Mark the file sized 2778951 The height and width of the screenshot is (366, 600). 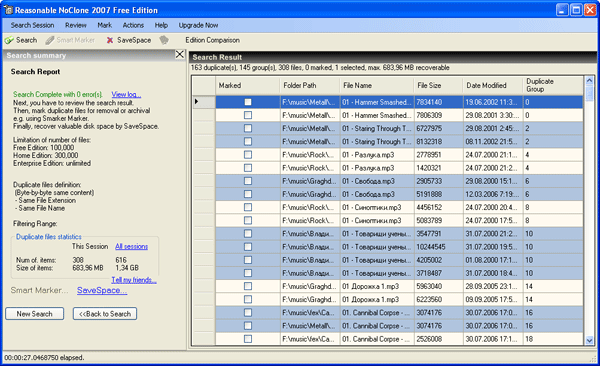[x=248, y=155]
